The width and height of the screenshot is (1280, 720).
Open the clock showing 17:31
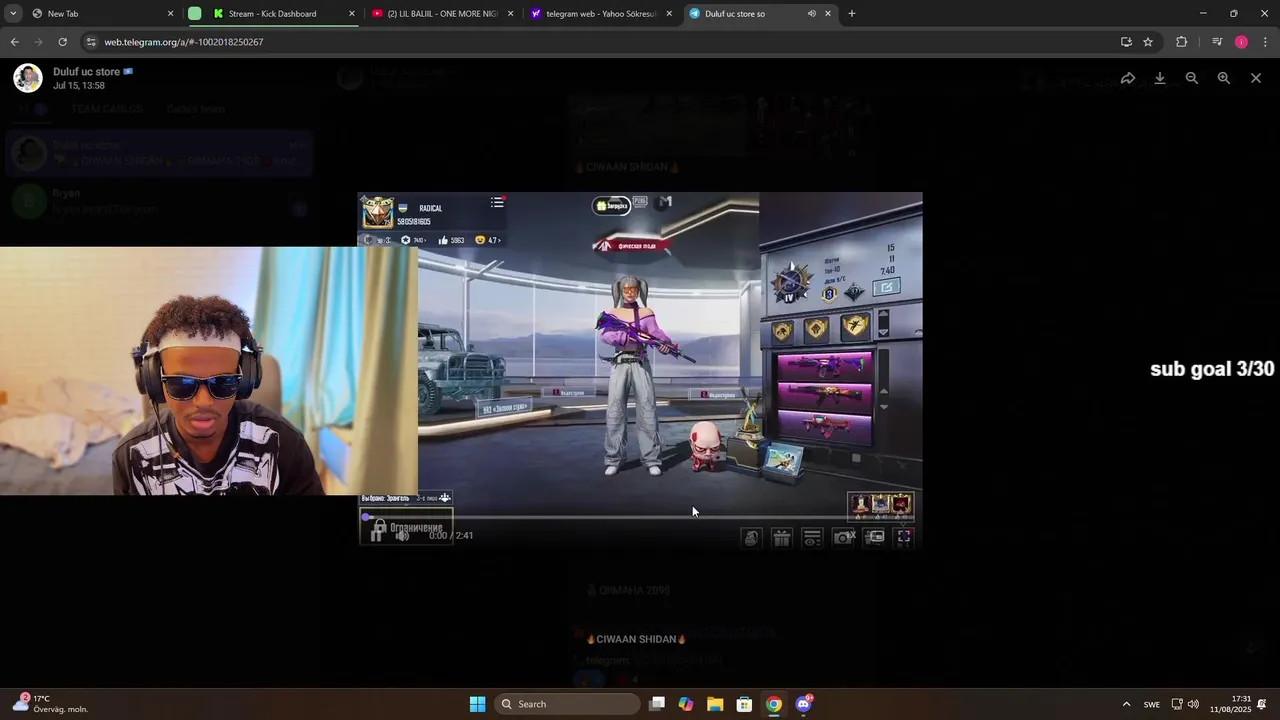pyautogui.click(x=1230, y=704)
